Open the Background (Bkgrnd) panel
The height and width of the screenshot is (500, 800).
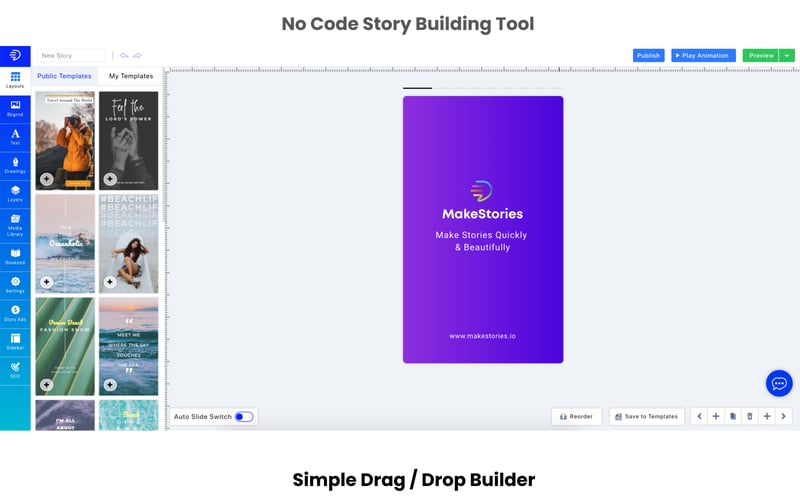(x=15, y=108)
